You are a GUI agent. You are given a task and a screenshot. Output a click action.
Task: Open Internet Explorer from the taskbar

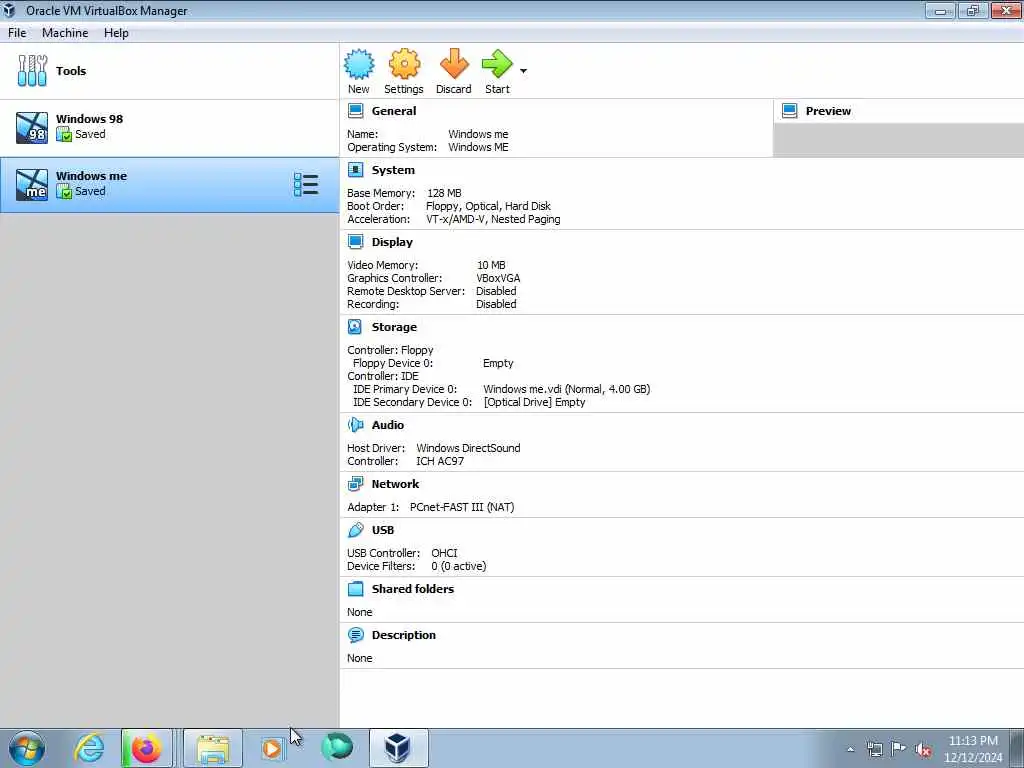click(89, 748)
